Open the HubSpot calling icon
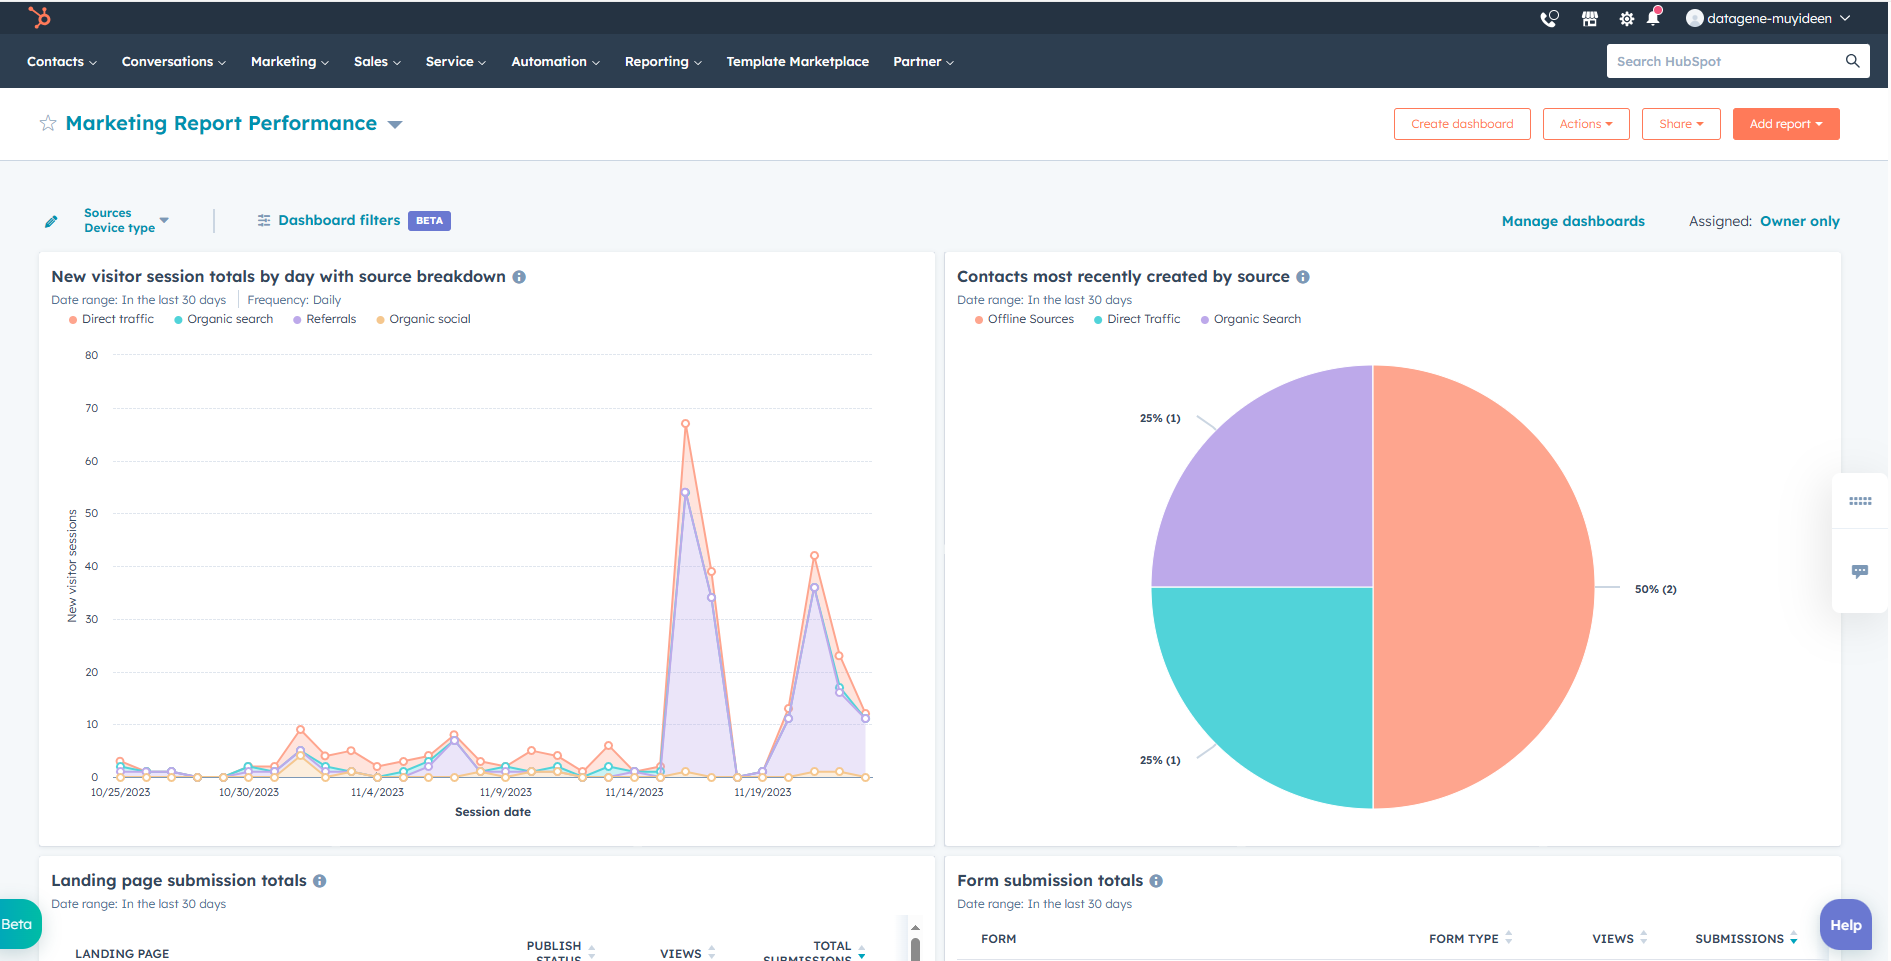 [1549, 18]
